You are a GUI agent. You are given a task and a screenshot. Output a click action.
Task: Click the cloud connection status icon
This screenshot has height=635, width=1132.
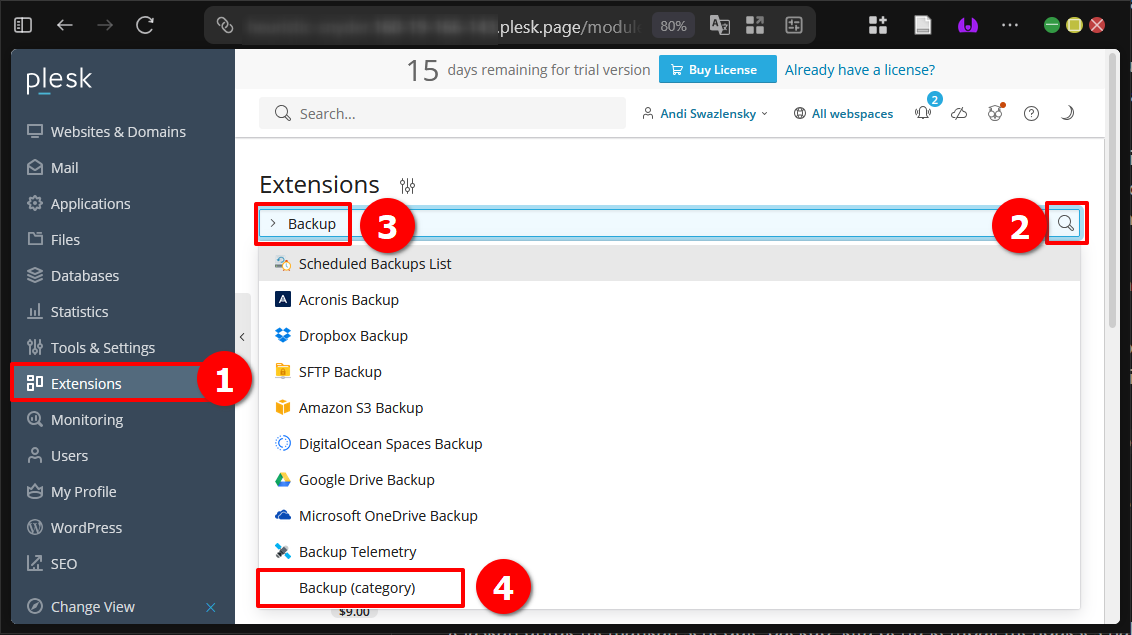[x=959, y=113]
